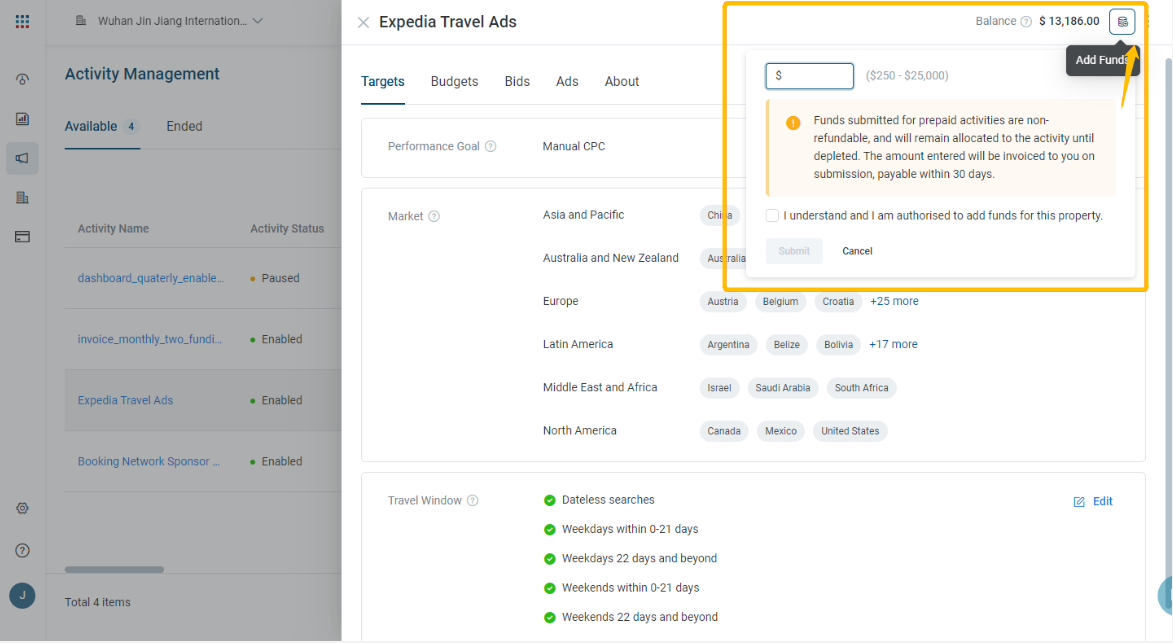Image resolution: width=1173 pixels, height=643 pixels.
Task: Click the Austria market tag
Action: [723, 302]
